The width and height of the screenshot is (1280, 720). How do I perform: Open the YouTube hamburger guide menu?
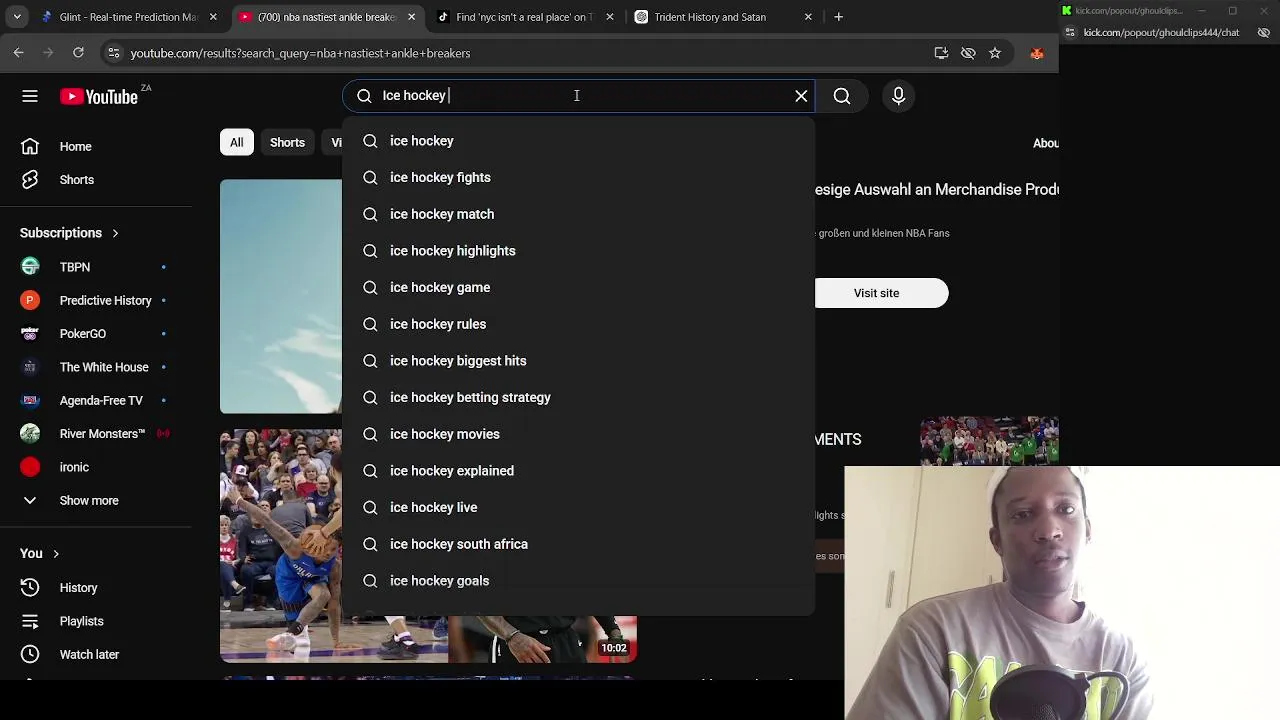click(x=30, y=96)
